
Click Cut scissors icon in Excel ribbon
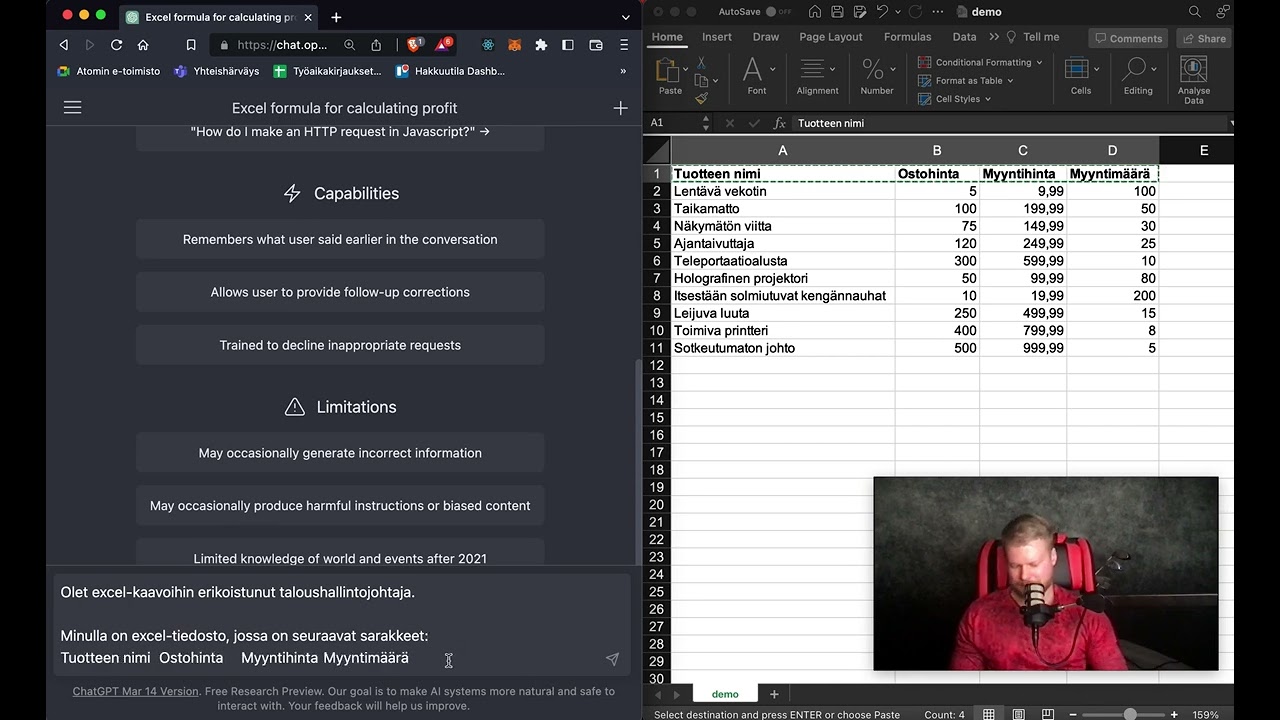[x=701, y=63]
